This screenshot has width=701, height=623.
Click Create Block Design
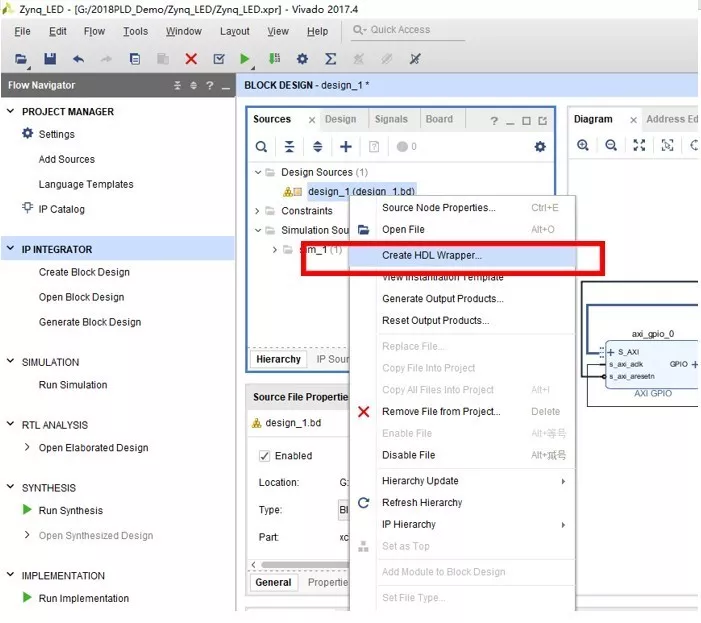click(84, 272)
